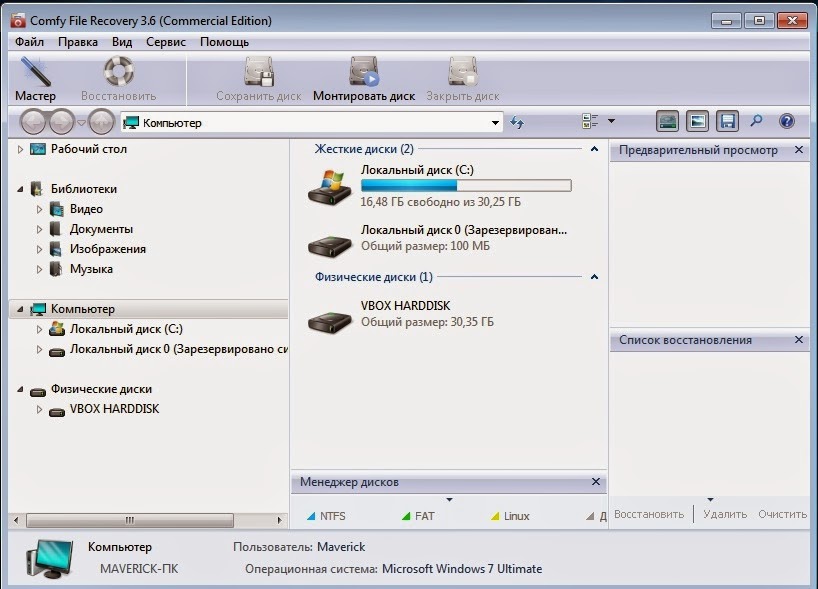Click the tree scrollbar right arrow
Image resolution: width=818 pixels, height=589 pixels.
(280, 520)
